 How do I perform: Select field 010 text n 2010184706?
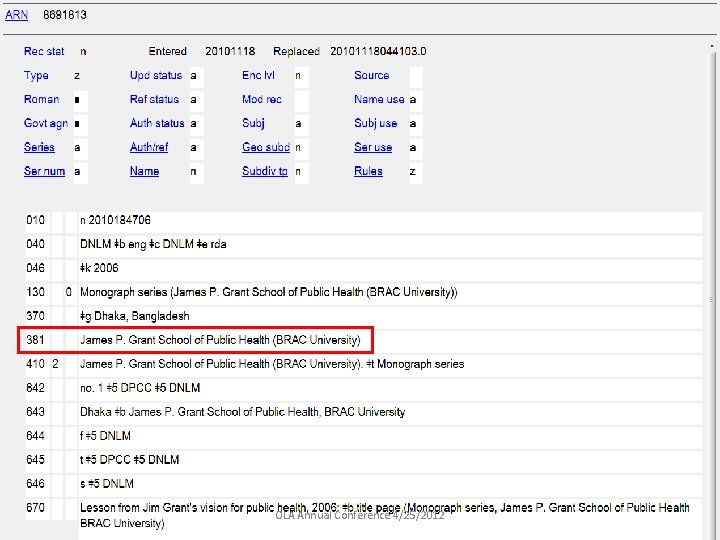(115, 220)
